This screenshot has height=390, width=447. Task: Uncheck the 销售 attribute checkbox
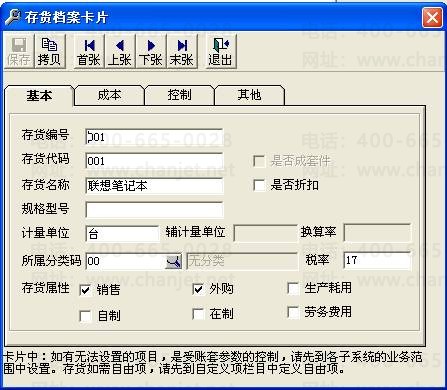(x=86, y=290)
